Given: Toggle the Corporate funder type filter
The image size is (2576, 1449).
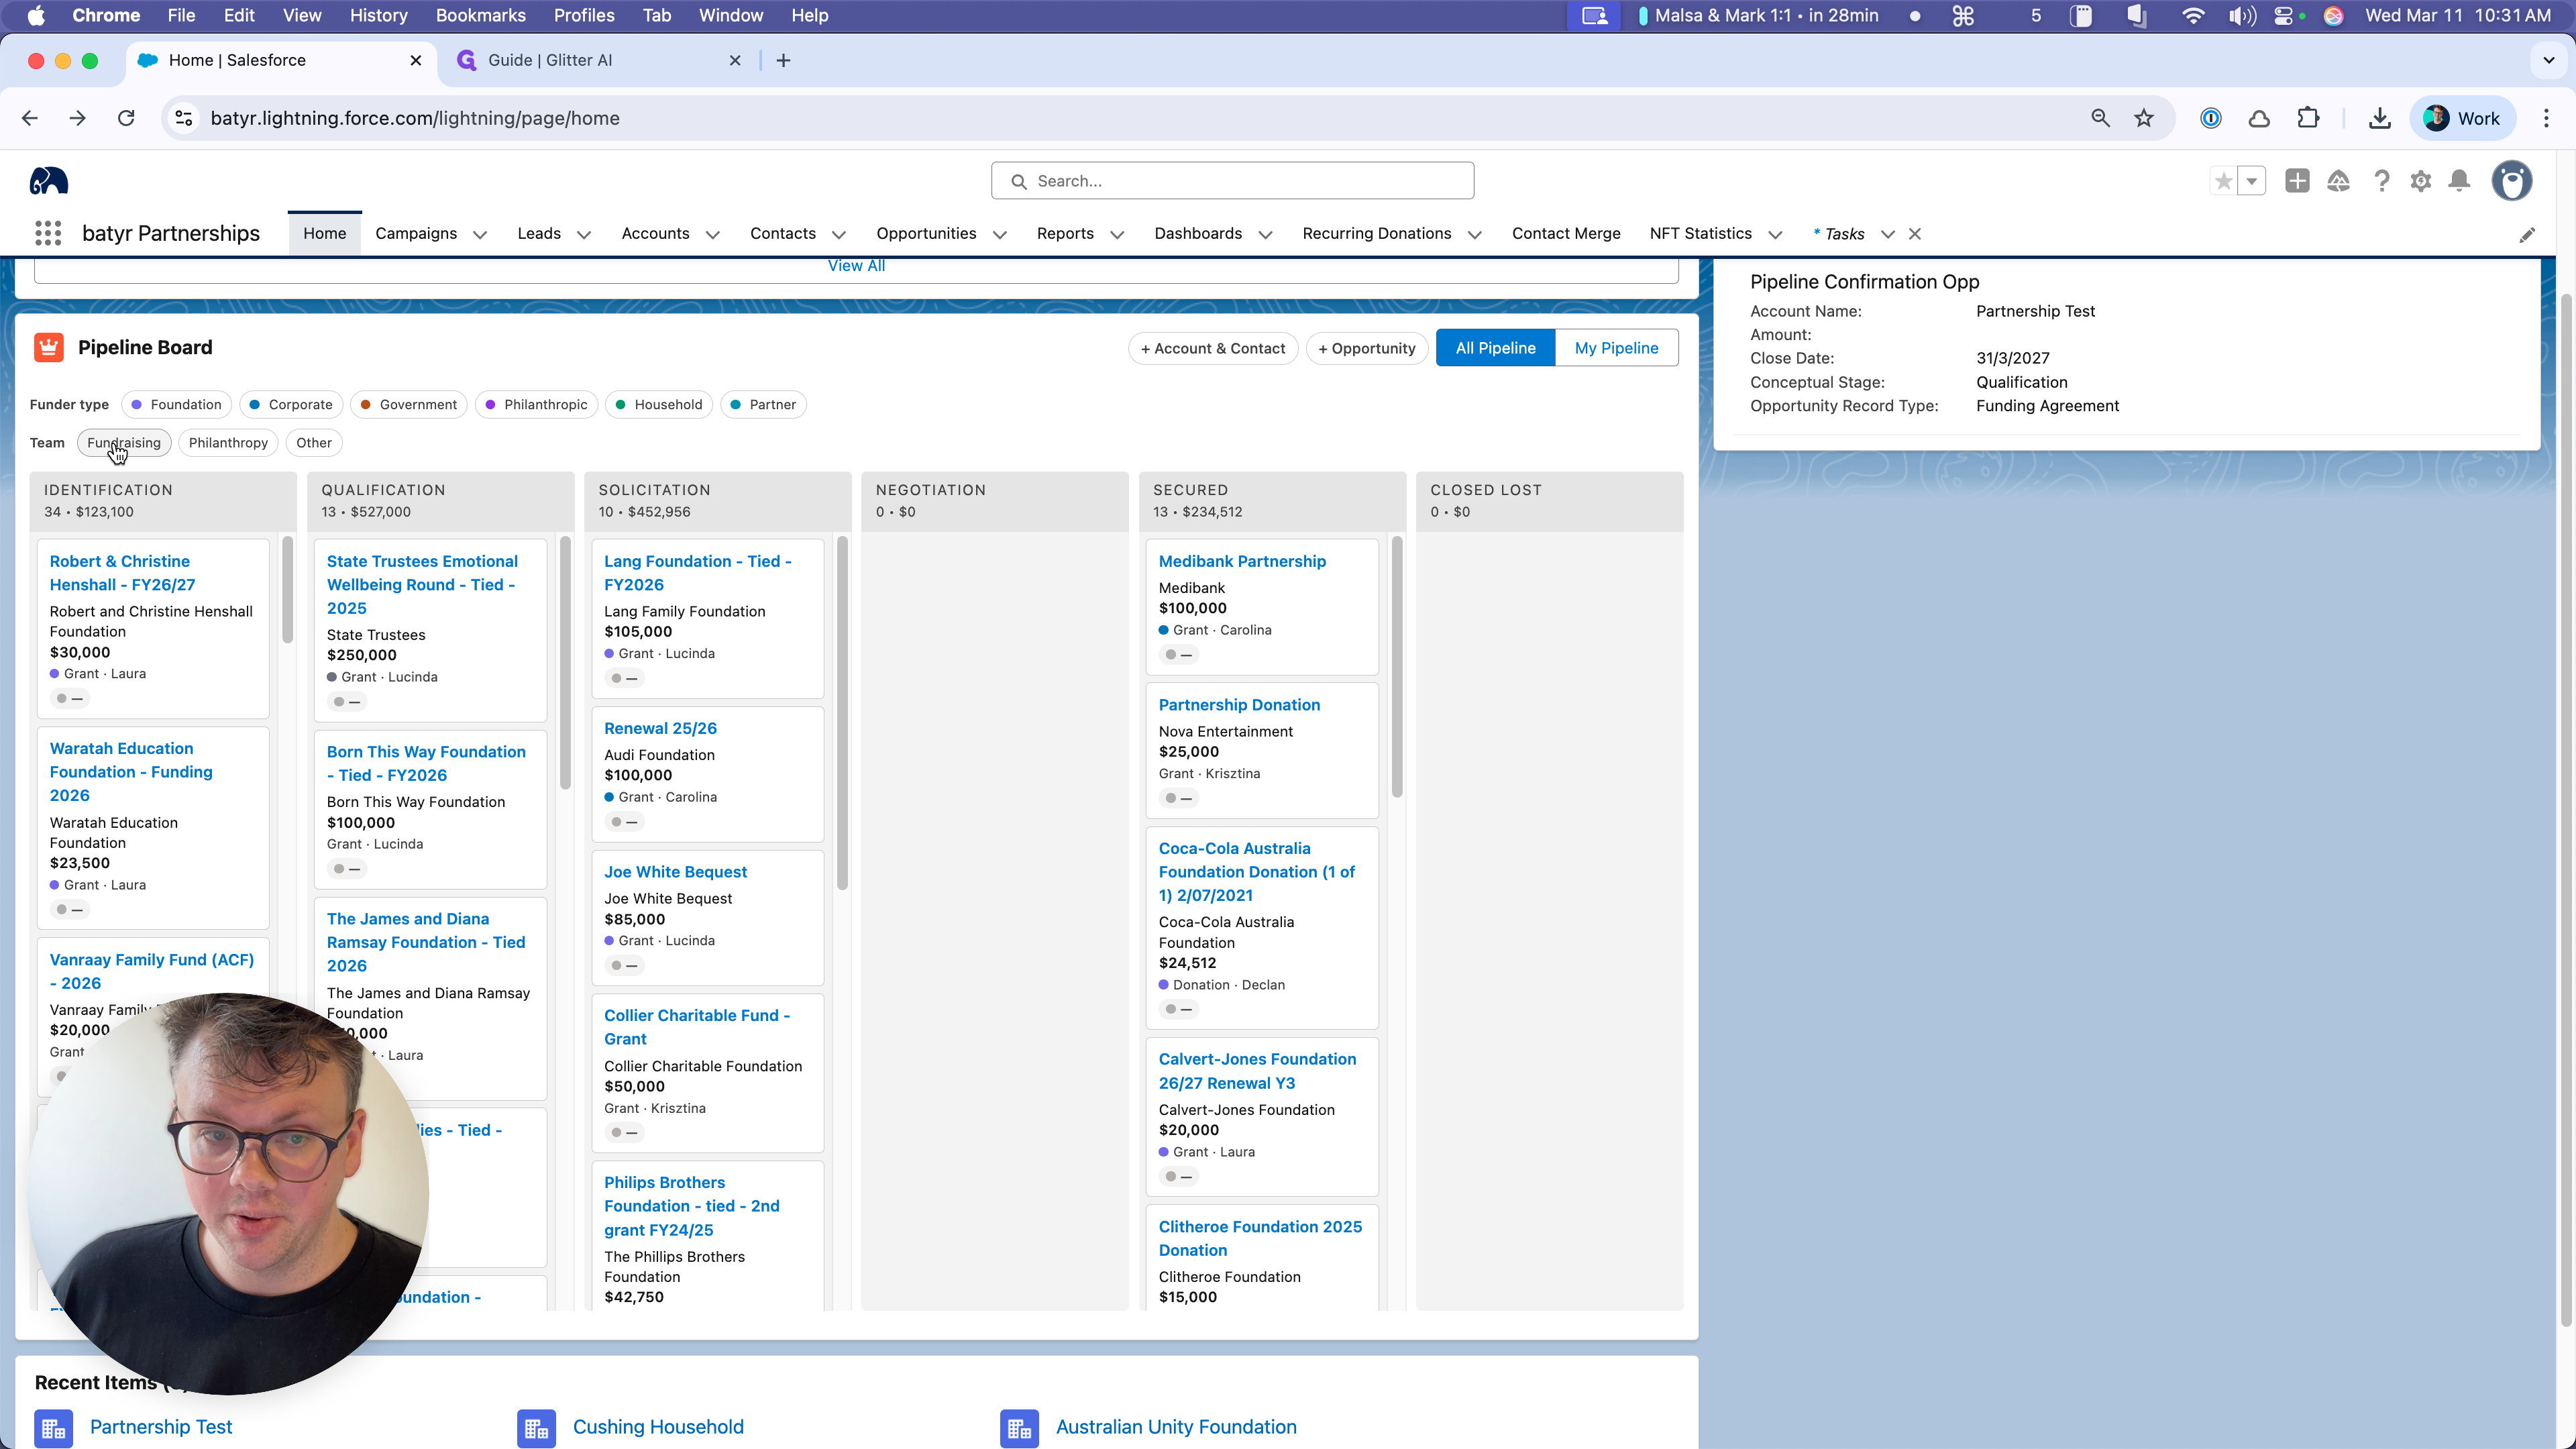Looking at the screenshot, I should pos(291,405).
